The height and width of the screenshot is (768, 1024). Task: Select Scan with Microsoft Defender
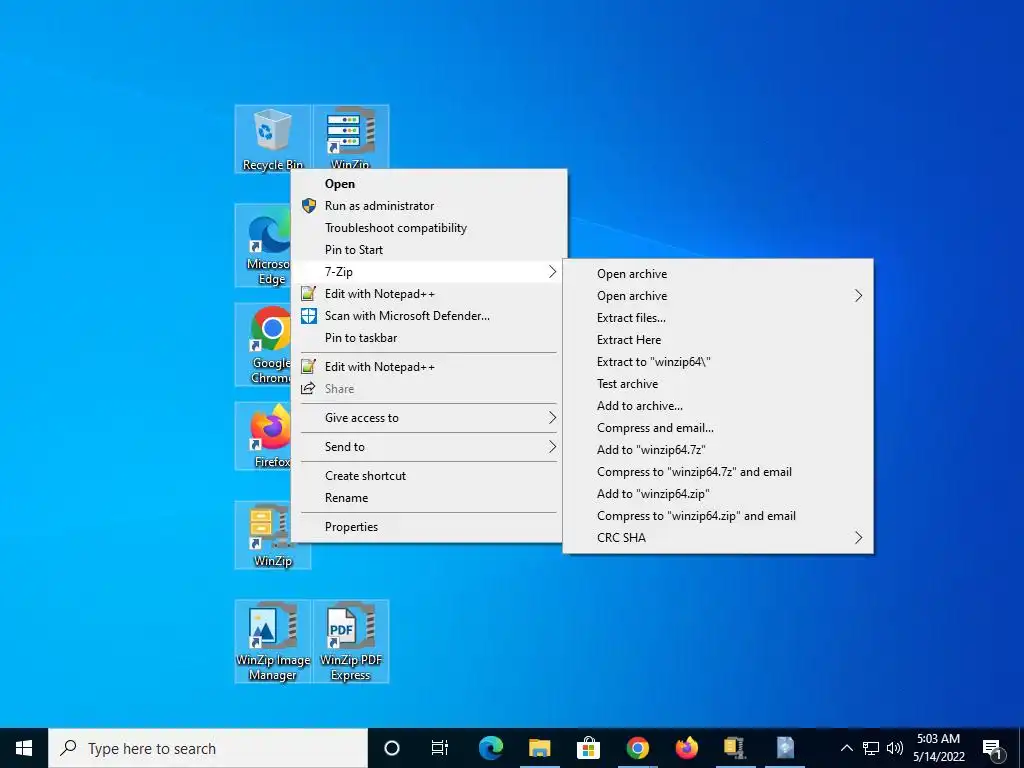(428, 315)
